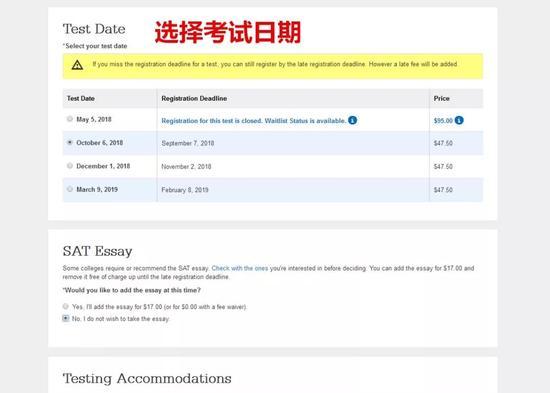Screen dimensions: 550x393
Task: Click the 'October 6, 2018' date label
Action: coord(100,143)
